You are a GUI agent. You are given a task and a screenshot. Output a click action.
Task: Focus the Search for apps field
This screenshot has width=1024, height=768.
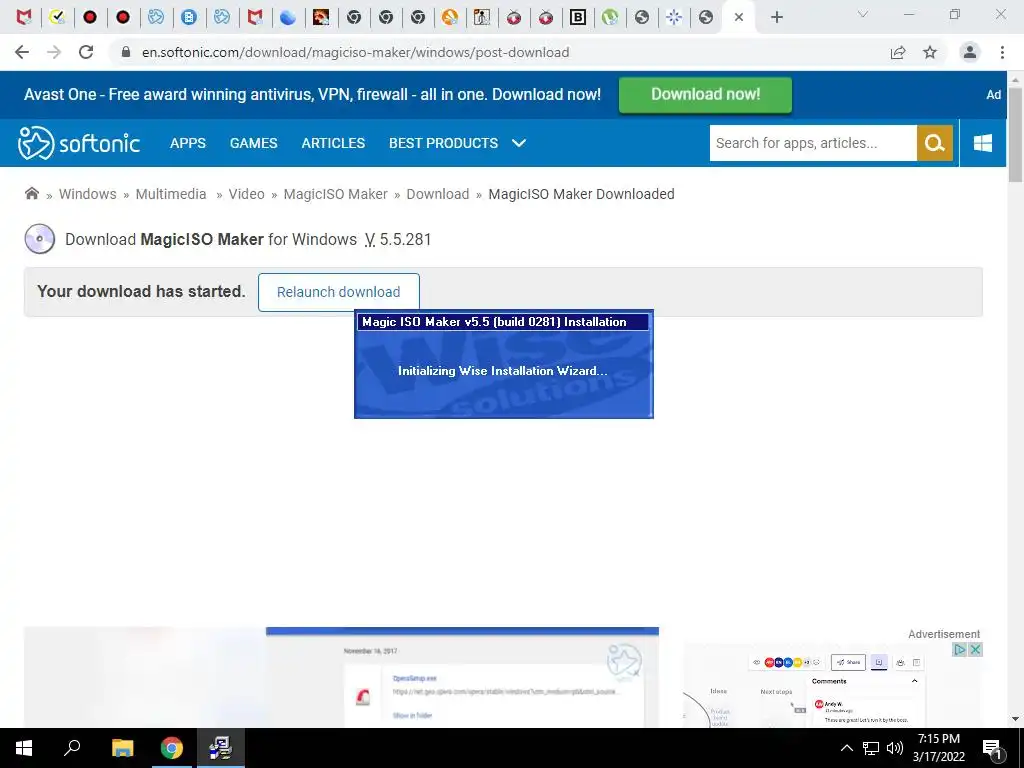(813, 143)
